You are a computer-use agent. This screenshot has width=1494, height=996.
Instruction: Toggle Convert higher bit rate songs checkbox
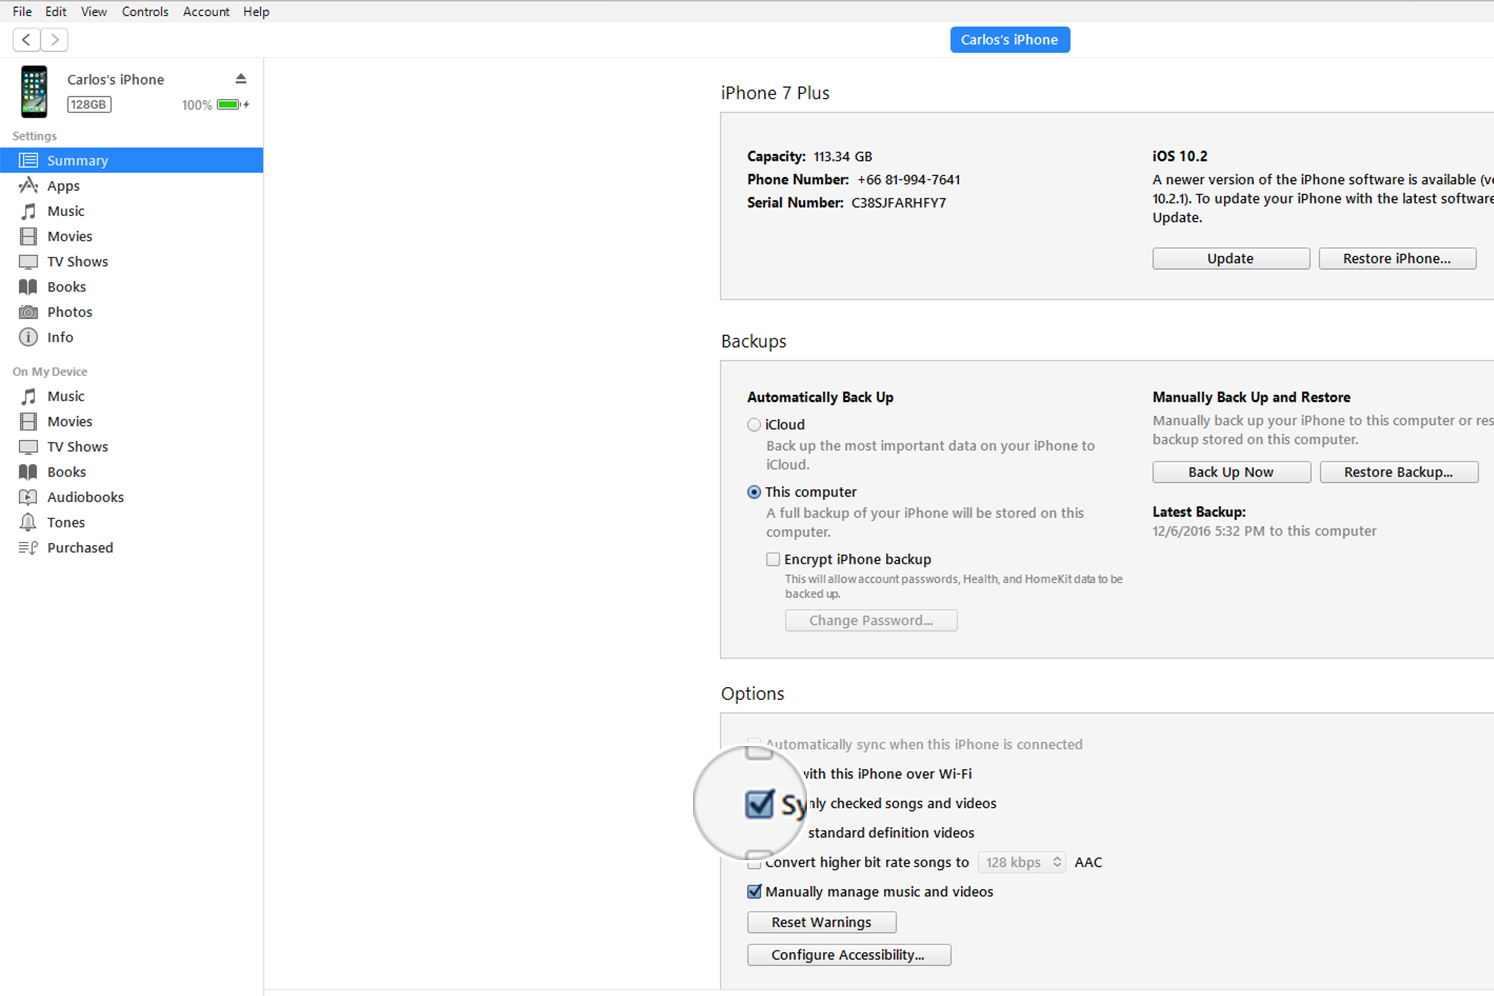pyautogui.click(x=754, y=863)
